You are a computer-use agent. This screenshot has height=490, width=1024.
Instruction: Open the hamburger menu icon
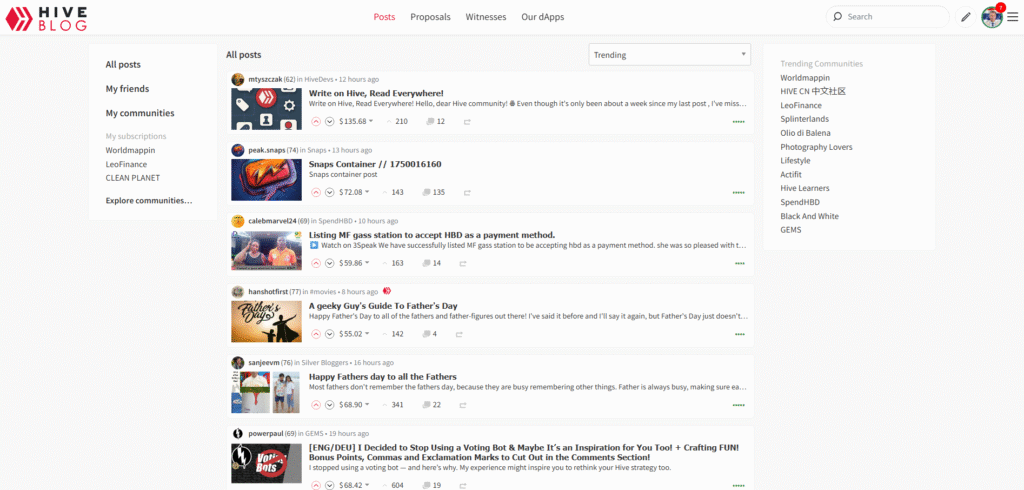(1012, 17)
